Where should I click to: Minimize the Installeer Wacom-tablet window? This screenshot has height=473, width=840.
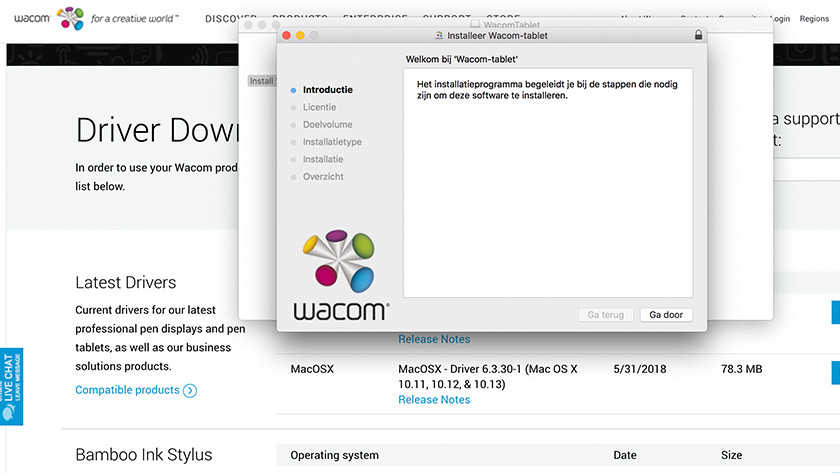click(301, 35)
